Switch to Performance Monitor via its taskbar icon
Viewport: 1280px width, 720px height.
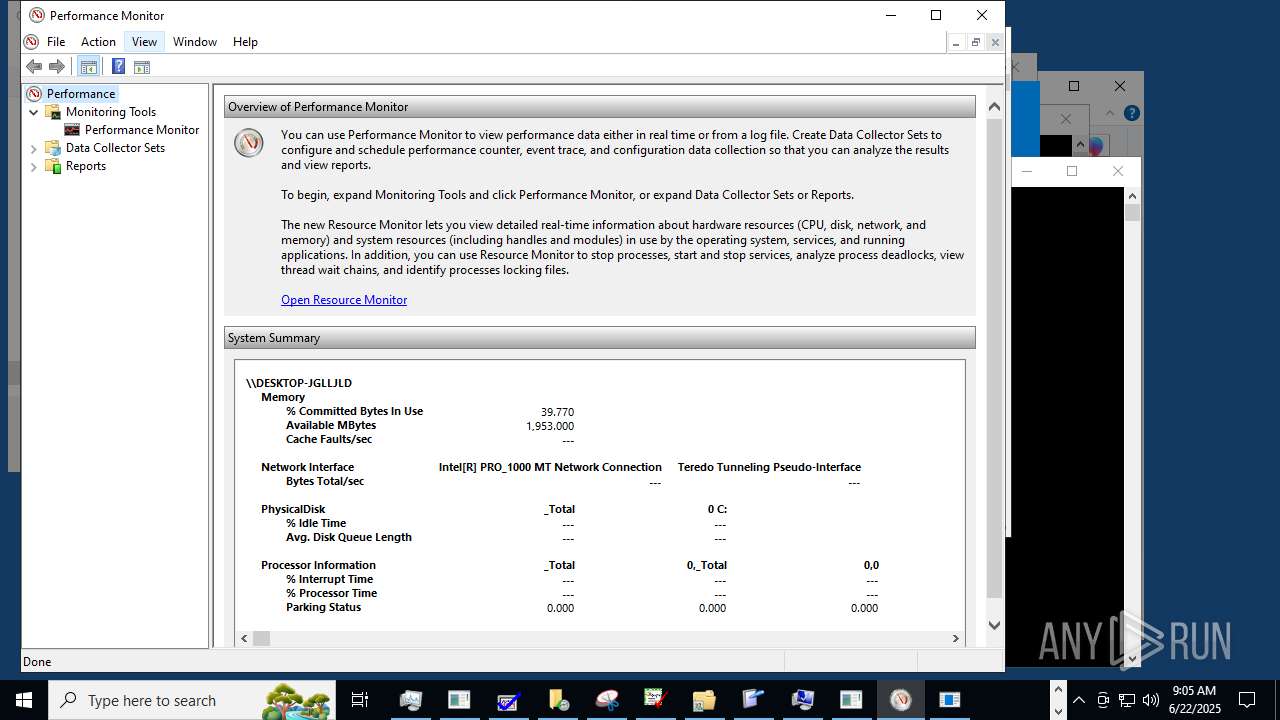(x=901, y=700)
